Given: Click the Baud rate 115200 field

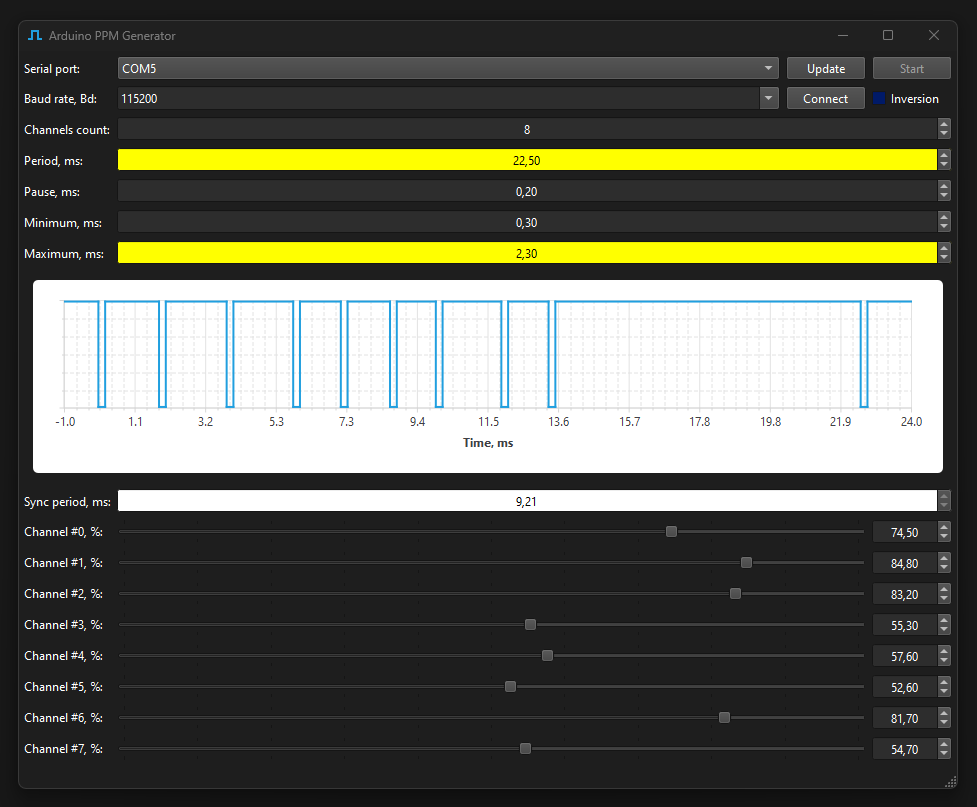Looking at the screenshot, I should pos(439,98).
